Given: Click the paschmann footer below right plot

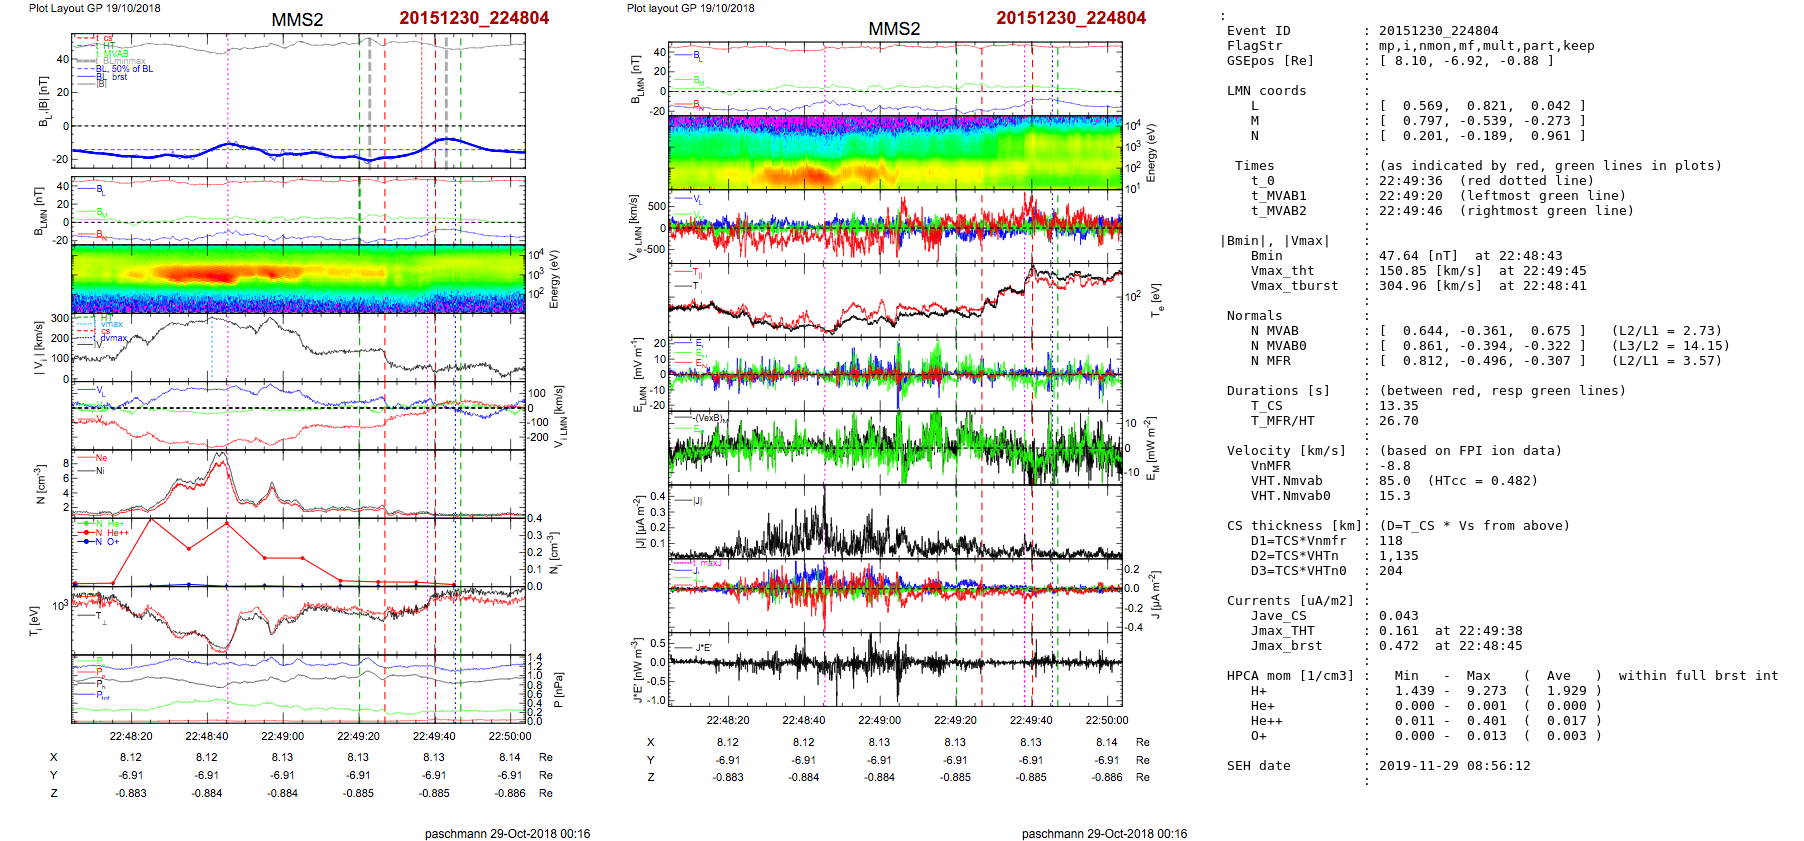Looking at the screenshot, I should point(1104,833).
